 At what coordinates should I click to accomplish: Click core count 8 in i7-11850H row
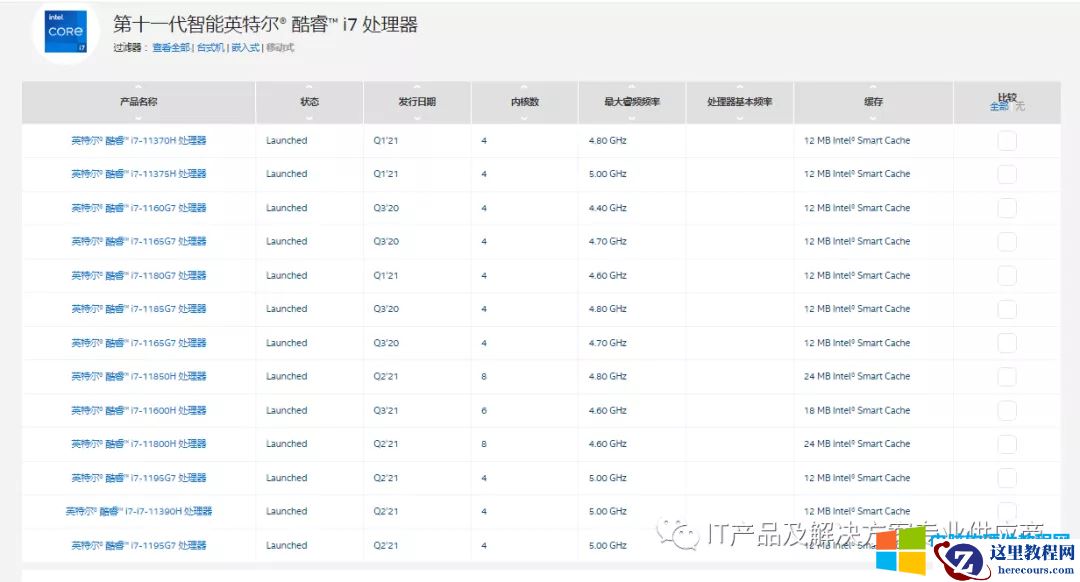pyautogui.click(x=484, y=377)
